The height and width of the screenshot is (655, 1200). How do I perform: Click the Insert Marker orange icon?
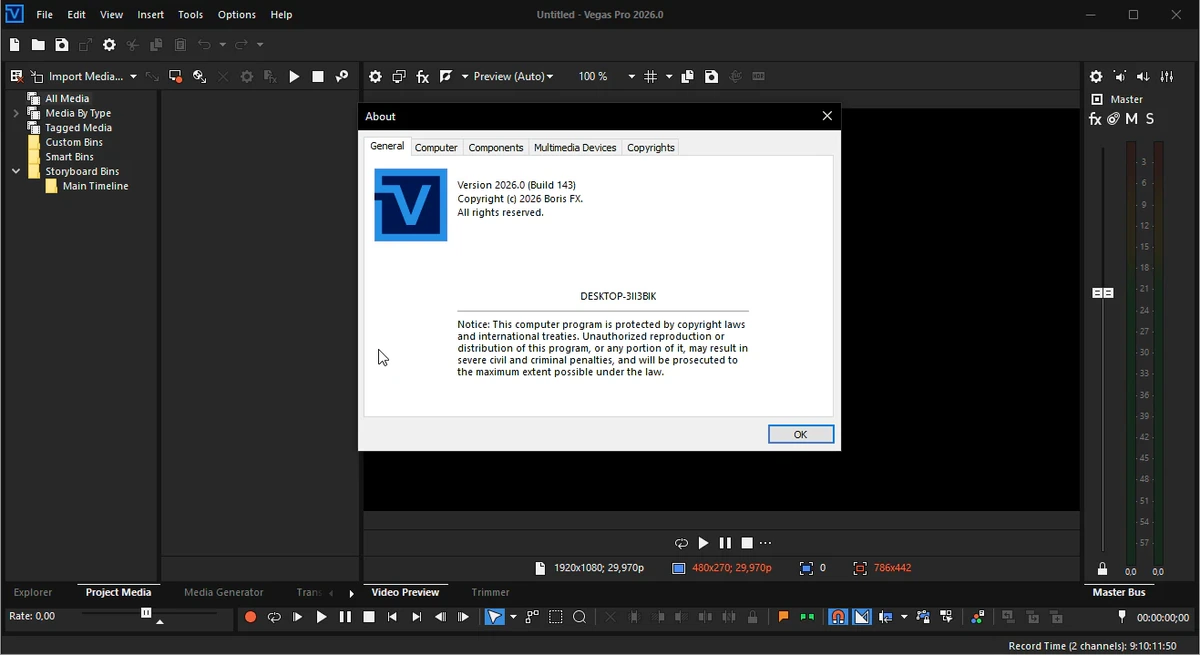click(783, 618)
